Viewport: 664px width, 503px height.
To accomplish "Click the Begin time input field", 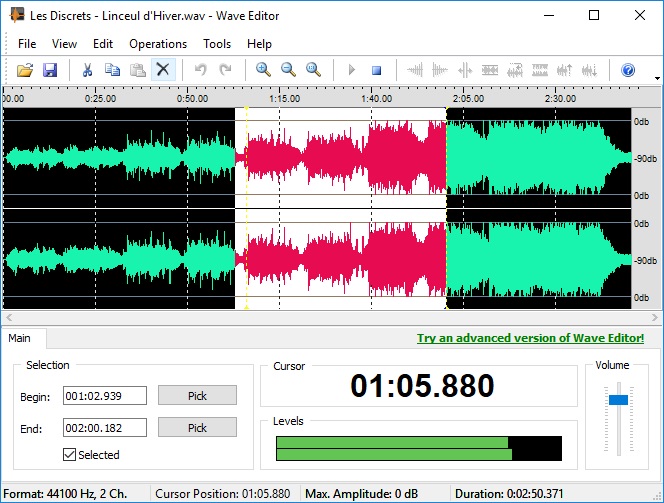I will [105, 396].
